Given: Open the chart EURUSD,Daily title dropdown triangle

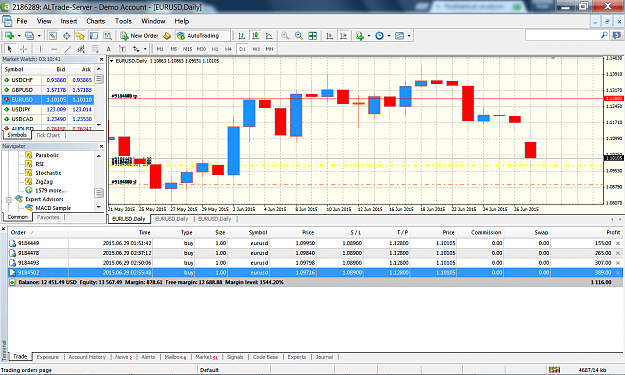Looking at the screenshot, I should pos(112,61).
